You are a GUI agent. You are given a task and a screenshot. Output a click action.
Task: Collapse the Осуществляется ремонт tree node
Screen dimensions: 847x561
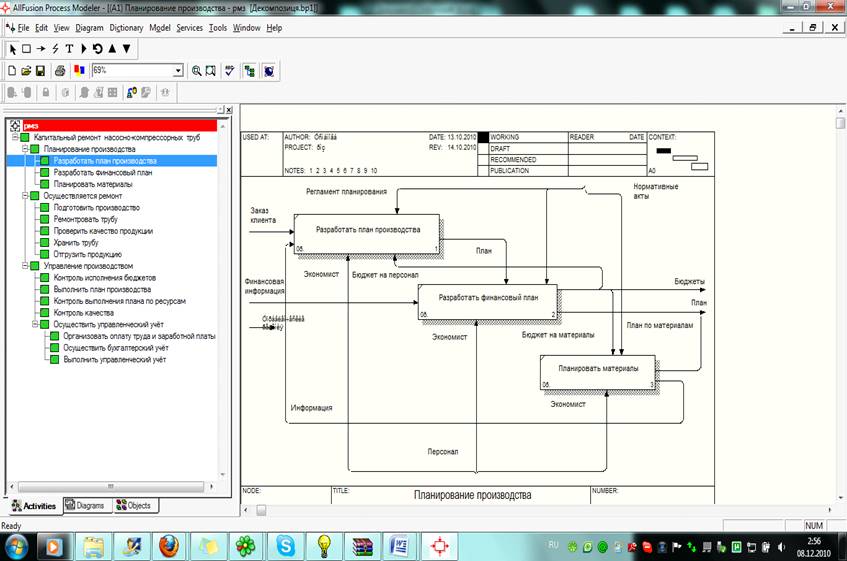(x=24, y=196)
